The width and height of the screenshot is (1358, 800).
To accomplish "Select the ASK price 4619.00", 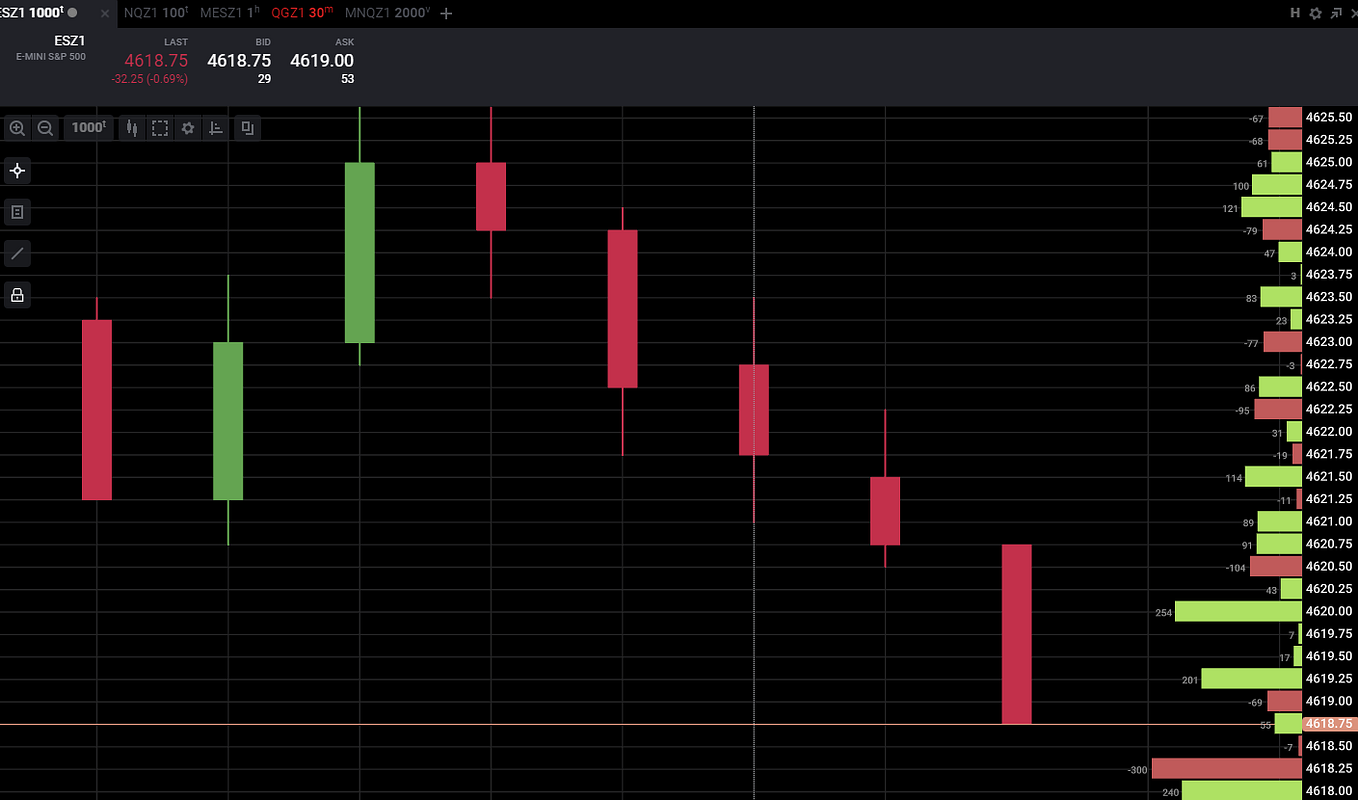I will (322, 60).
